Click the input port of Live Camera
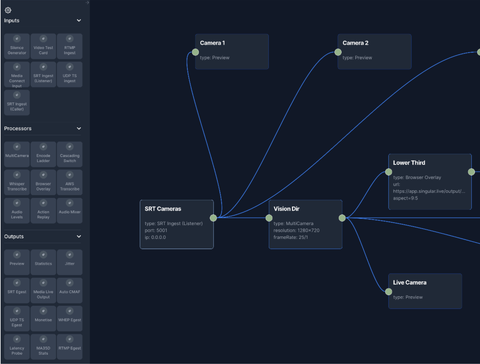 click(x=389, y=292)
